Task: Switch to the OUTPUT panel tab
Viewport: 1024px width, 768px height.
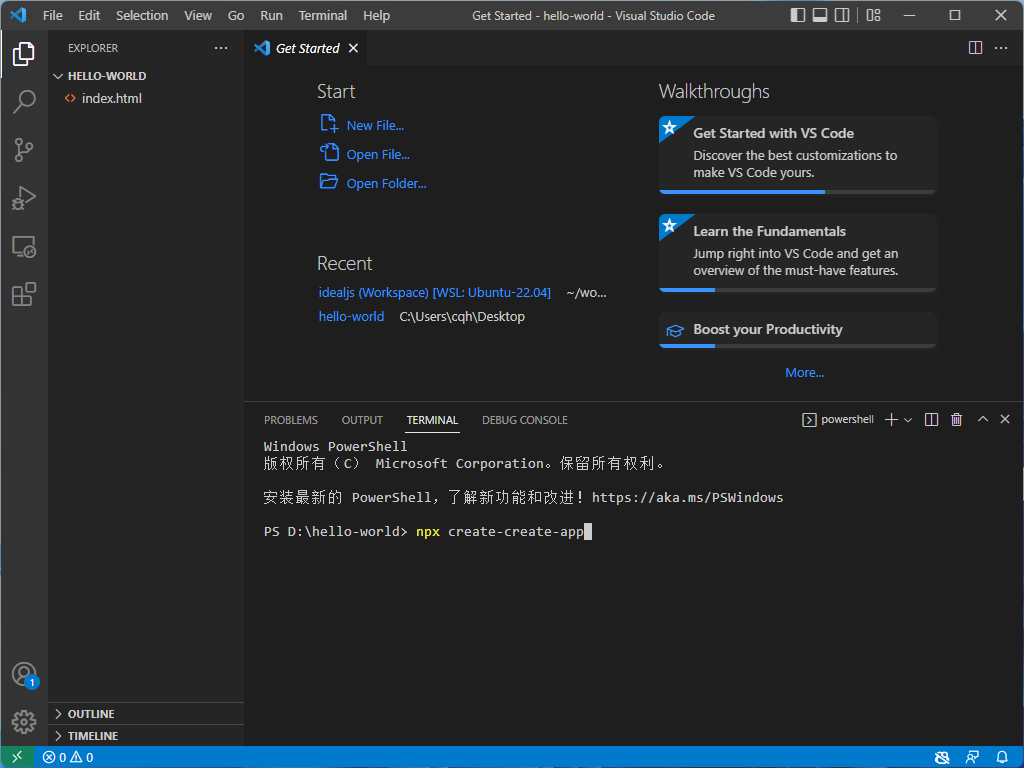Action: pyautogui.click(x=362, y=420)
